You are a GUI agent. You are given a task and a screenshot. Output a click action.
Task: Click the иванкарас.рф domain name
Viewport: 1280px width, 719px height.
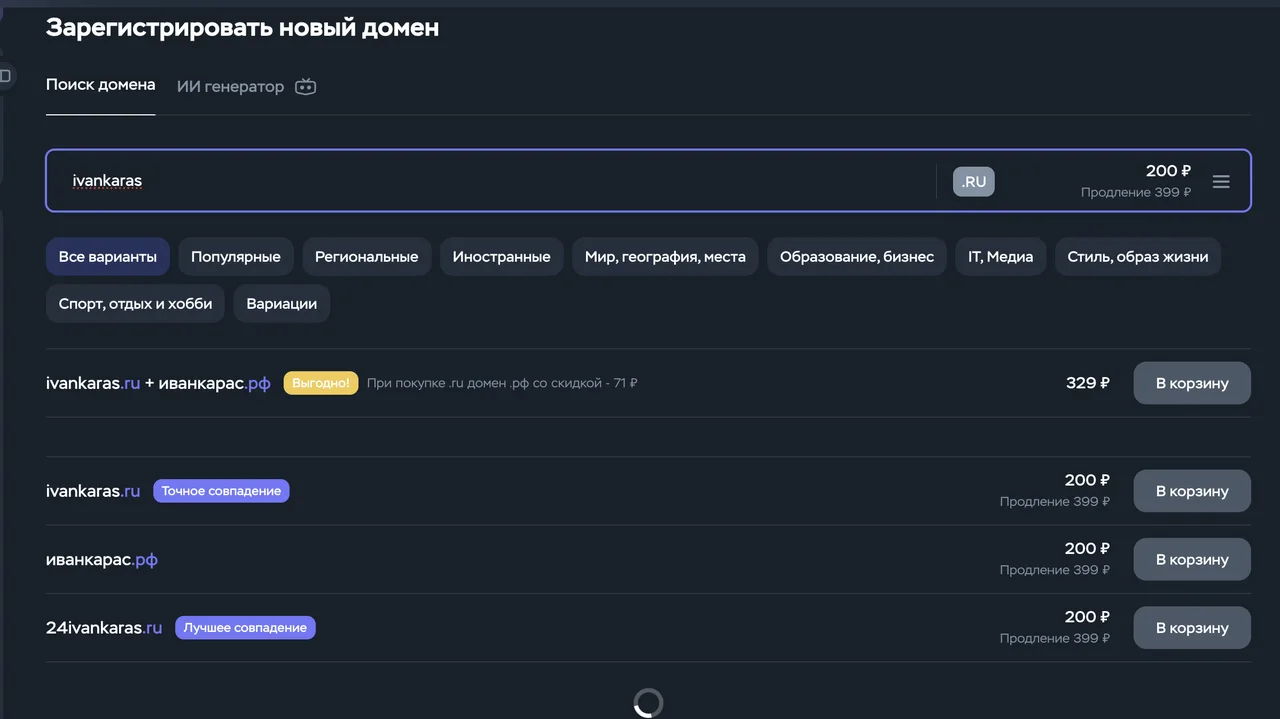pos(102,559)
